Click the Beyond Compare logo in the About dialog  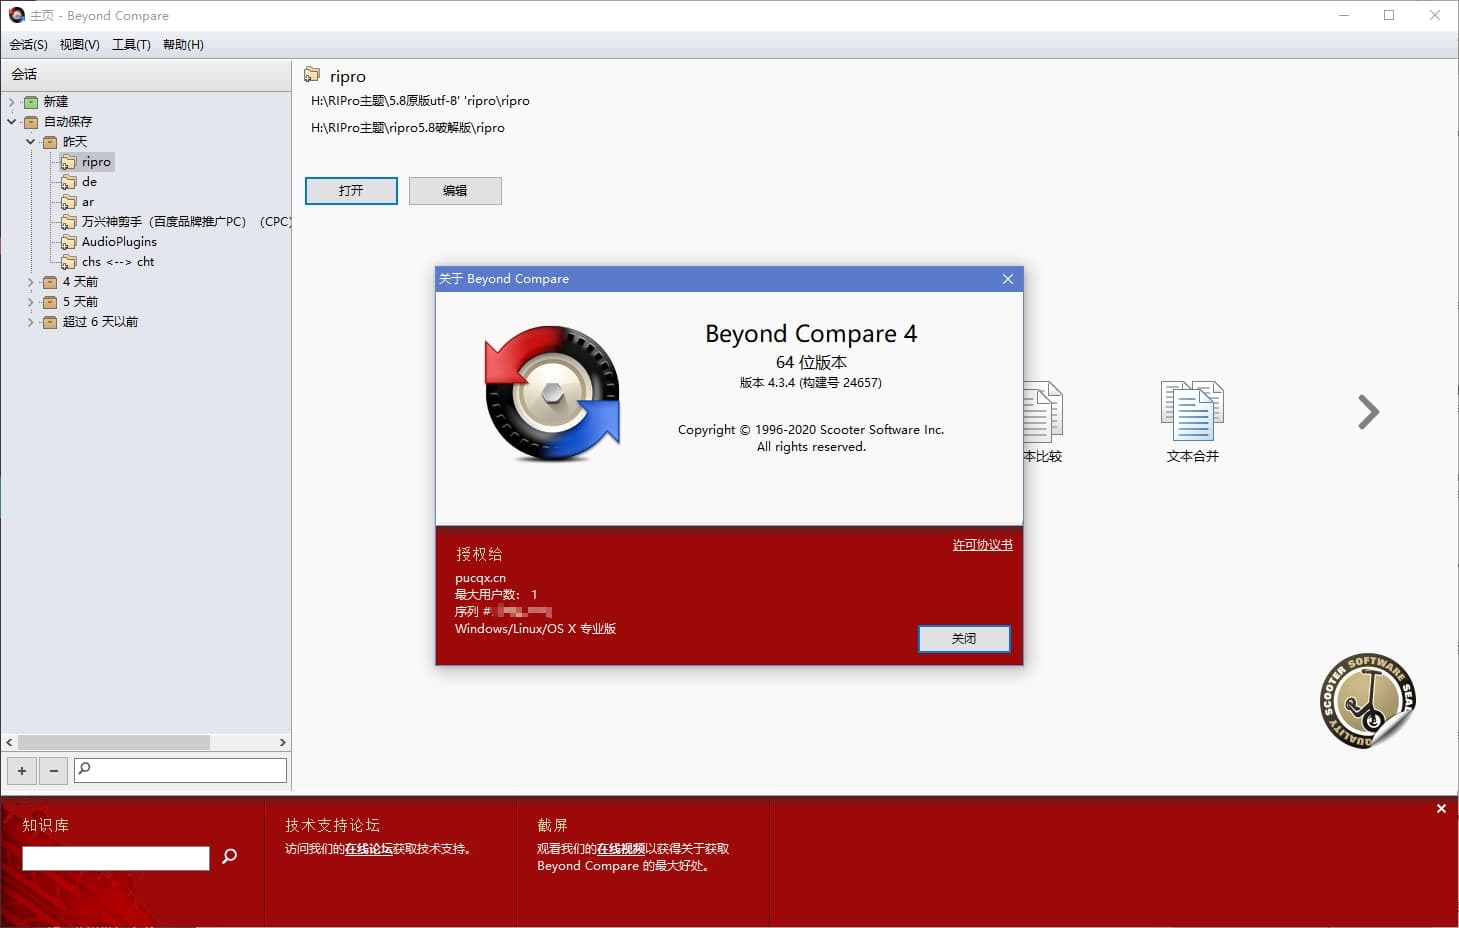click(x=551, y=393)
